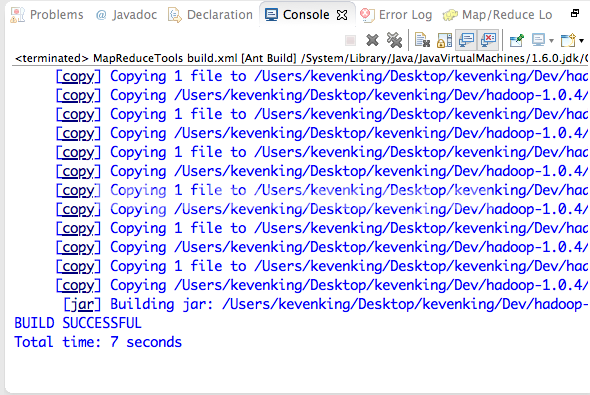Screen dimensions: 590x395
Task: Open the Javadoc tab
Action: click(126, 15)
